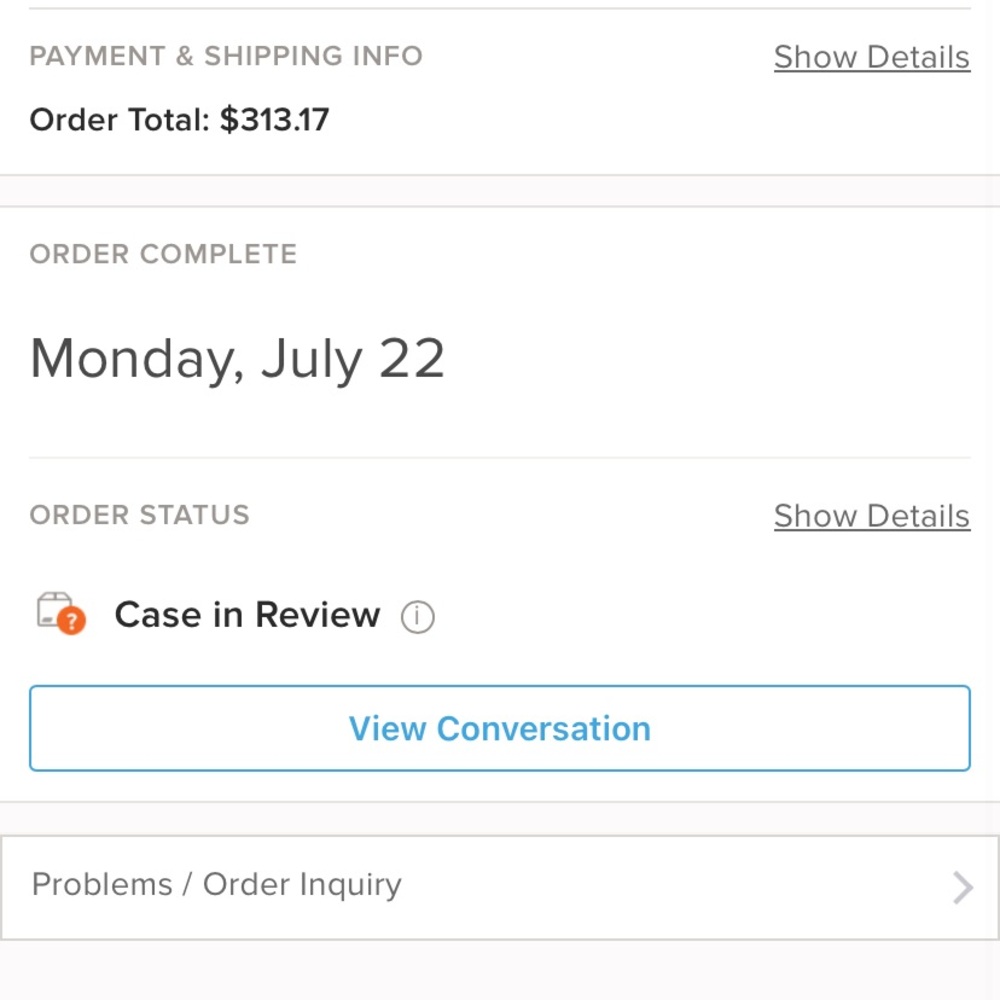
Task: Click the Monday, July 22 completion date
Action: (x=238, y=358)
